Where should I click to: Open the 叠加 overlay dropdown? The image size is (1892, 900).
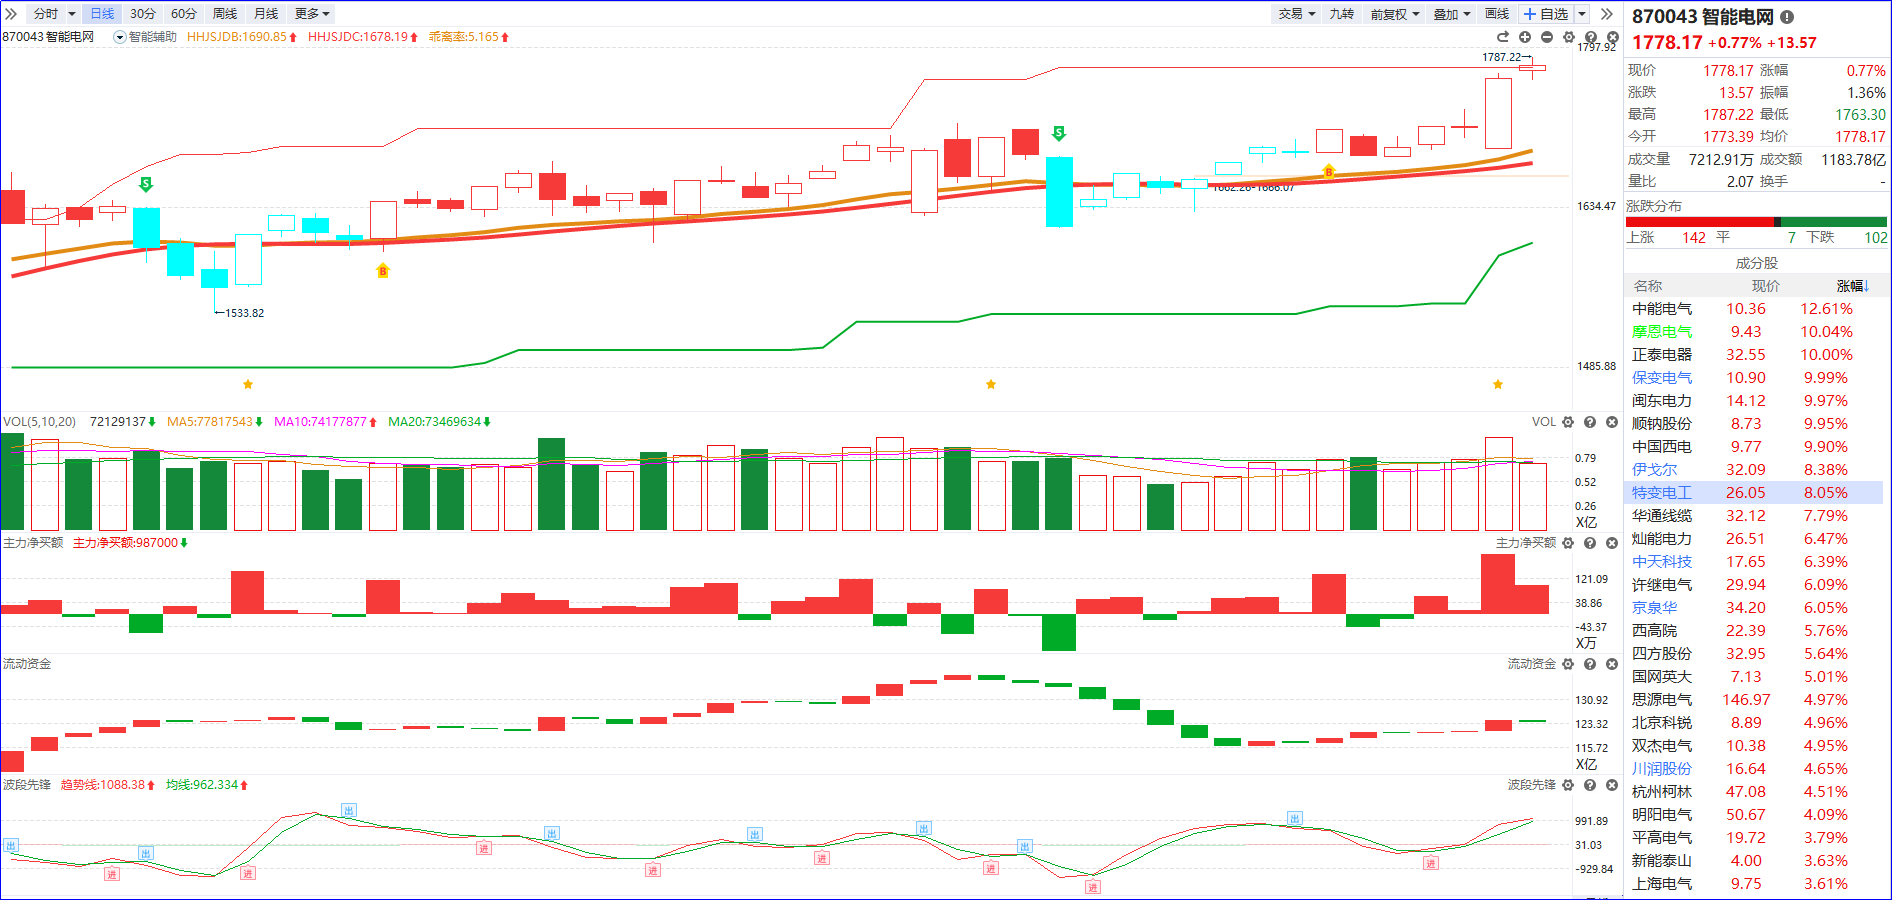point(1451,14)
